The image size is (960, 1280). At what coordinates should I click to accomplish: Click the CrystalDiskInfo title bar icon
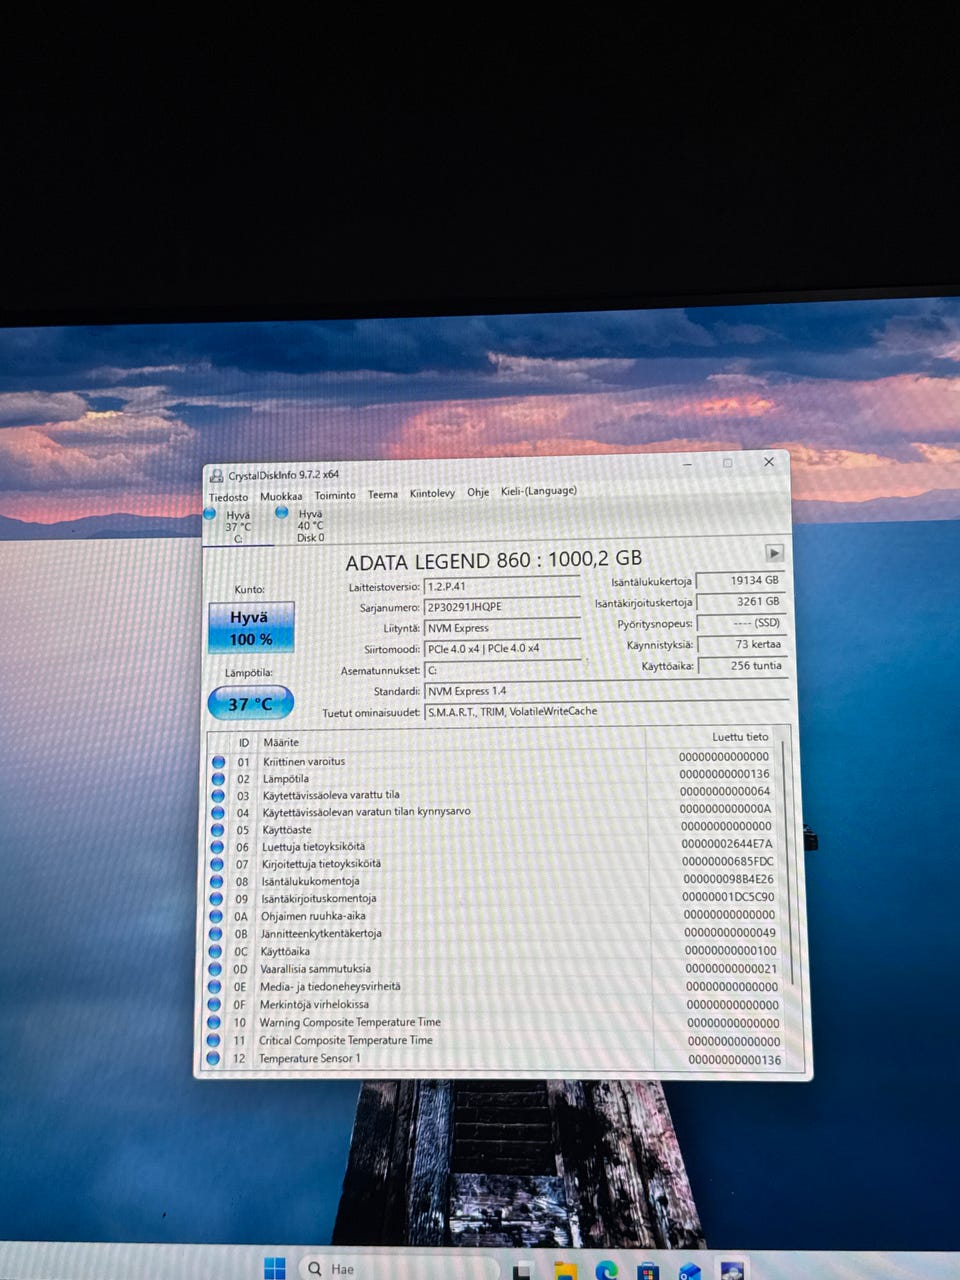pos(216,476)
